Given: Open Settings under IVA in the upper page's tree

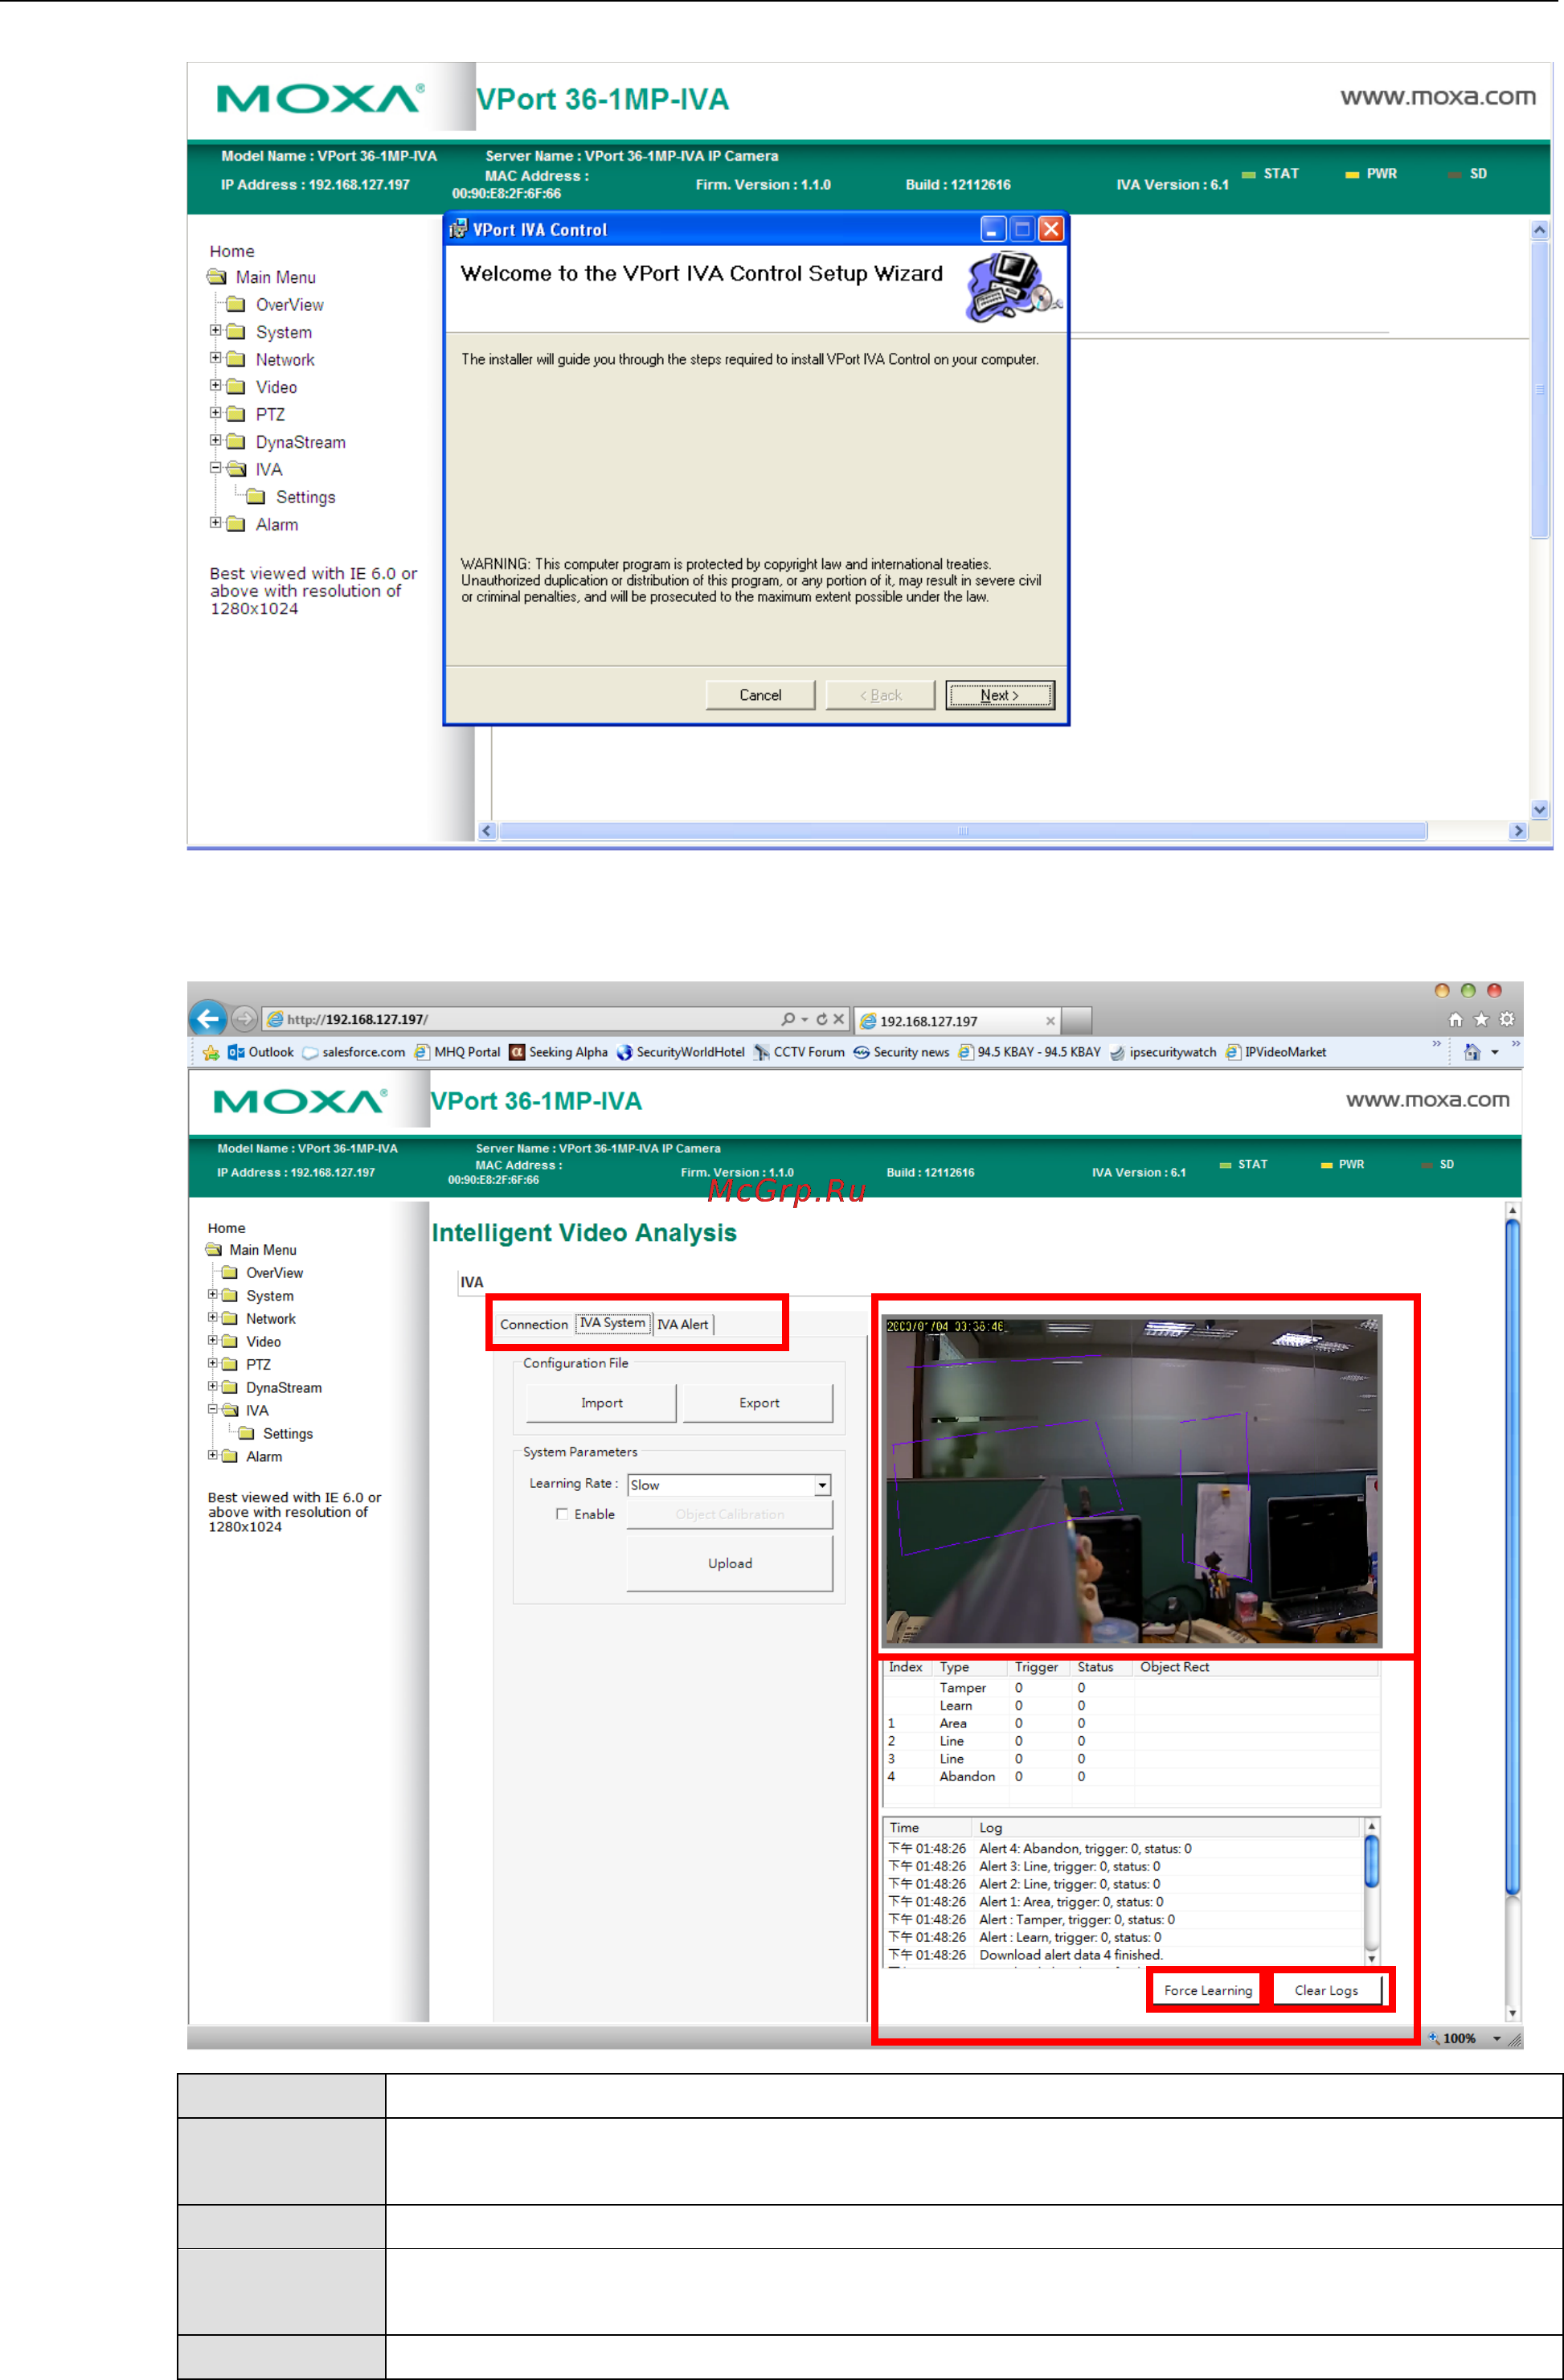Looking at the screenshot, I should coord(306,497).
